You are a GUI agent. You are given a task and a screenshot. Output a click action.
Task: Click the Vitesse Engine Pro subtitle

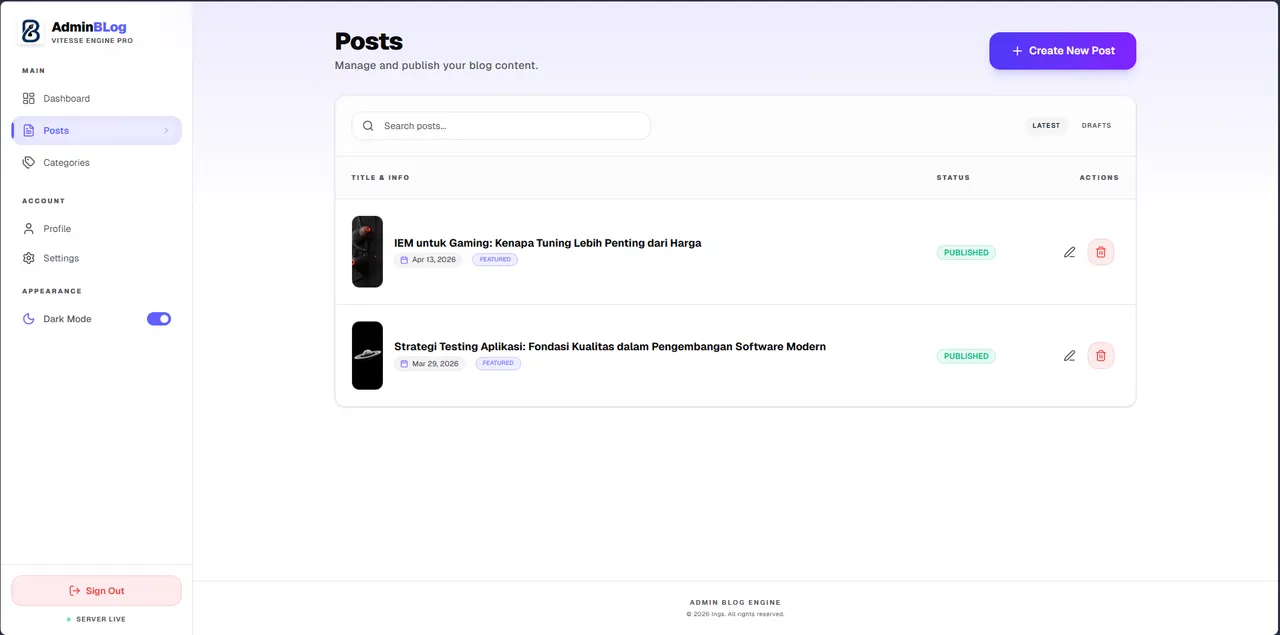(92, 41)
